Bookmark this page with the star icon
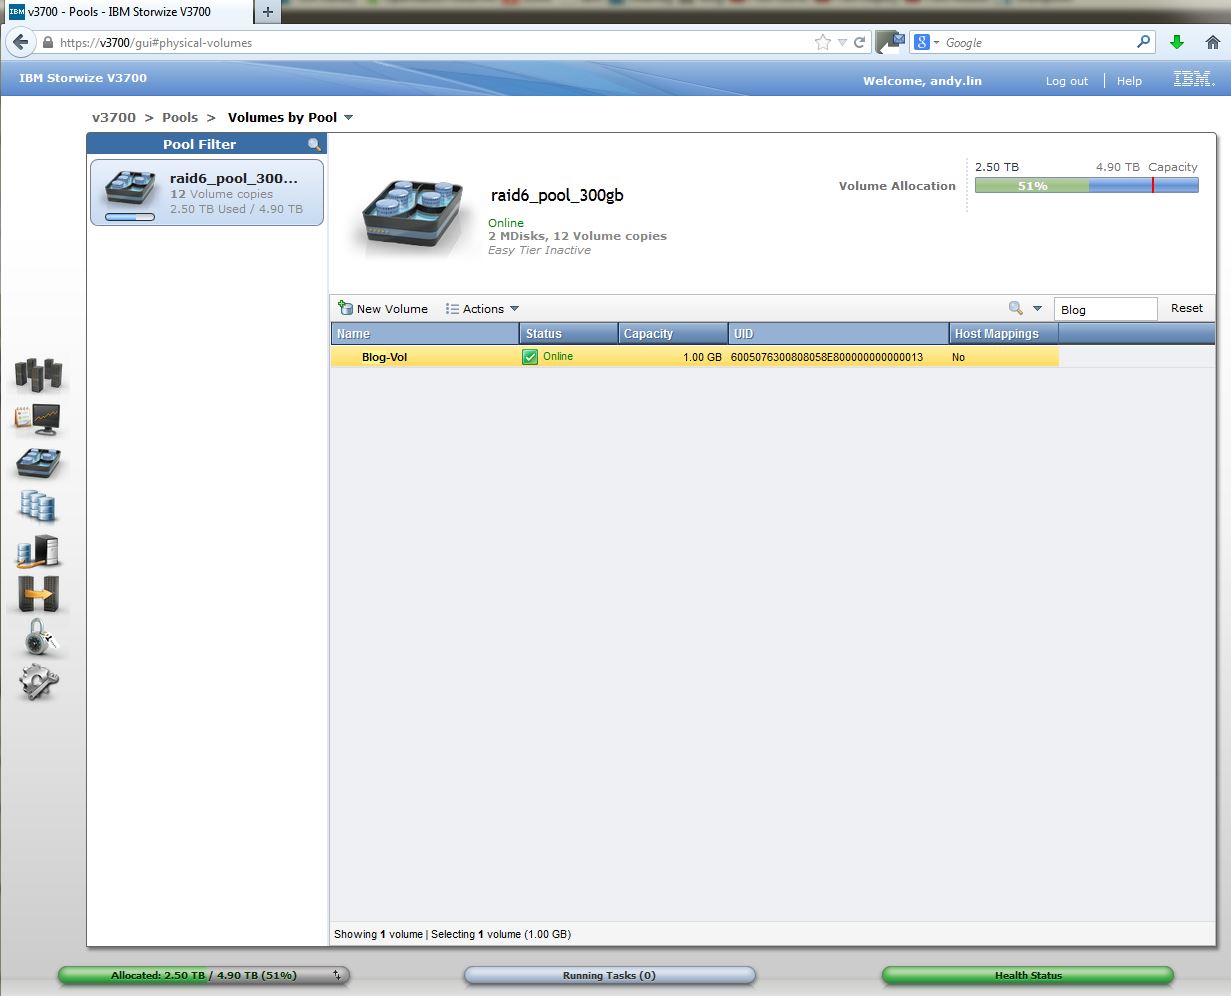The width and height of the screenshot is (1231, 996). (x=823, y=42)
